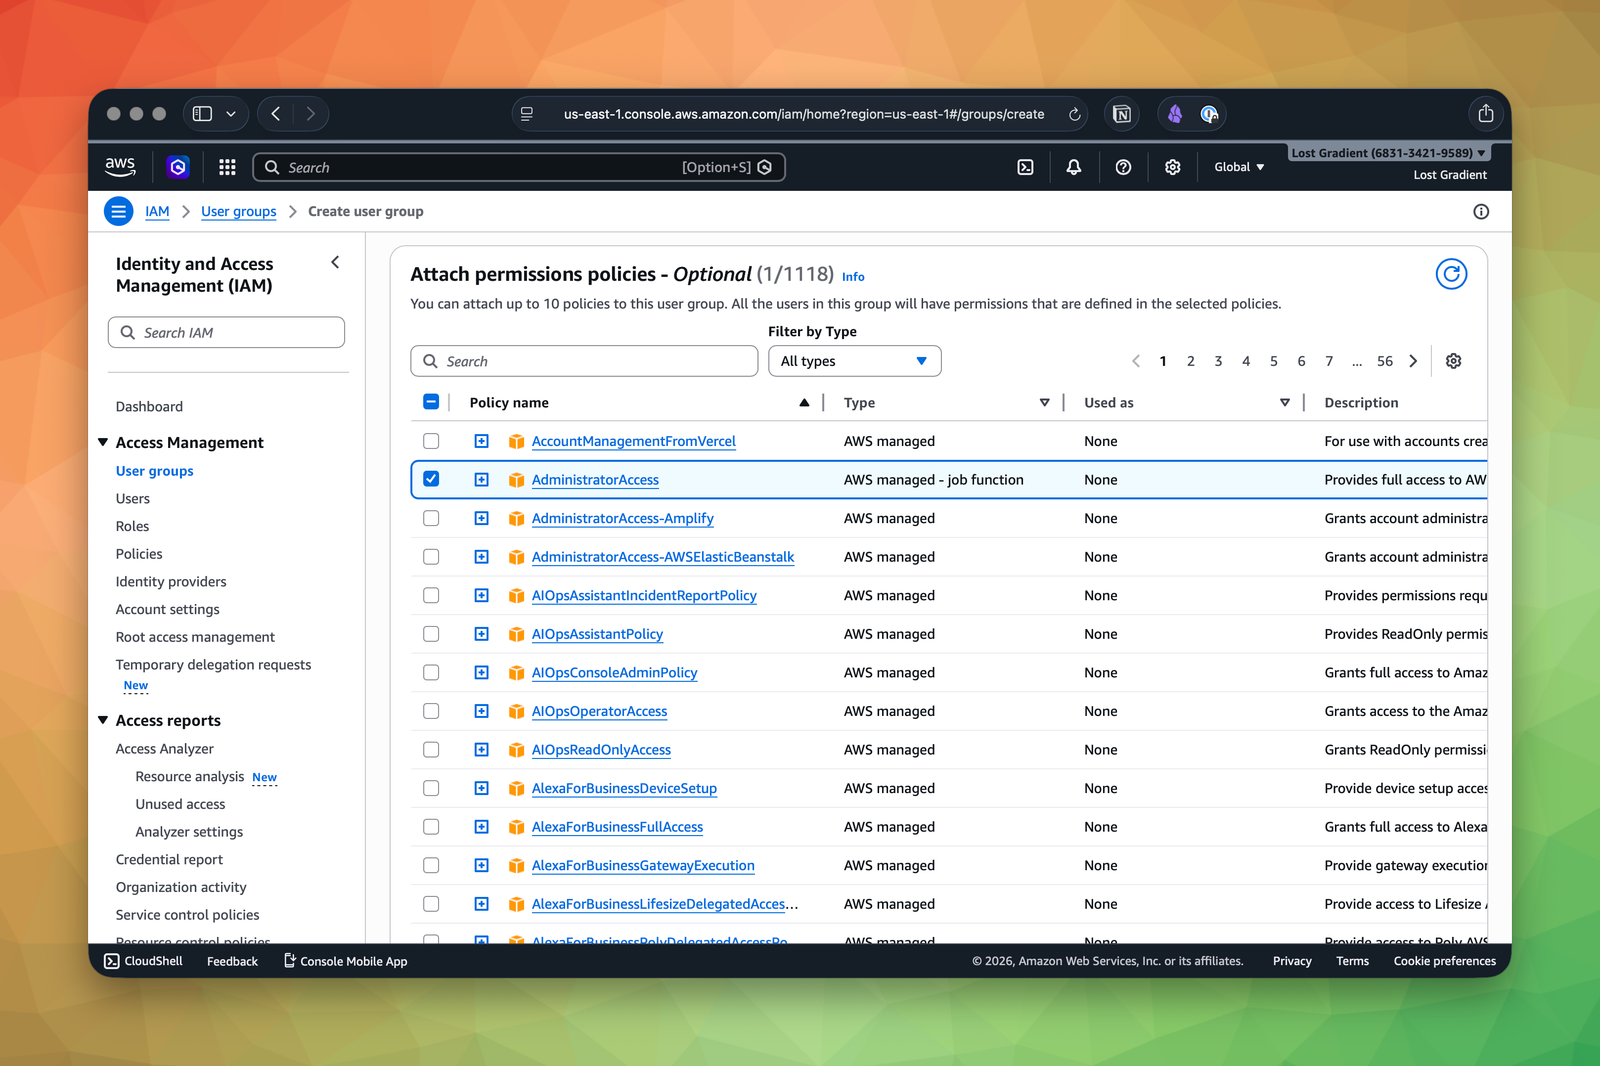The image size is (1600, 1066).
Task: Go to page 3 of the policy list
Action: [x=1218, y=361]
